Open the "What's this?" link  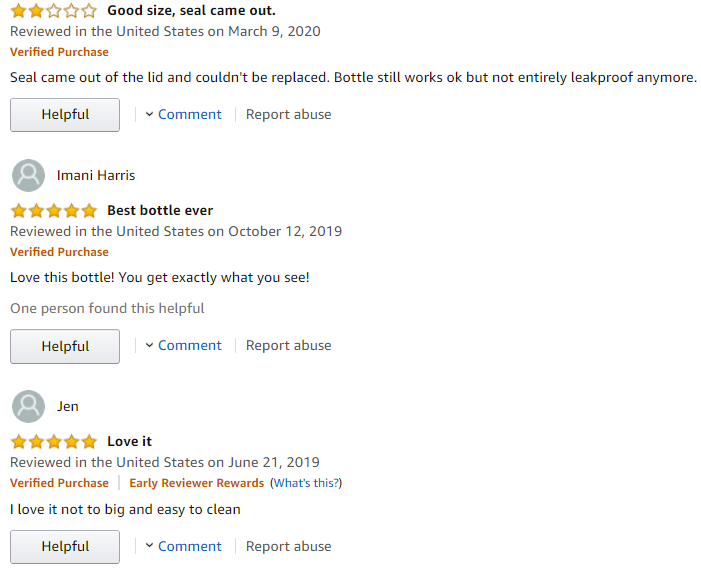[306, 483]
